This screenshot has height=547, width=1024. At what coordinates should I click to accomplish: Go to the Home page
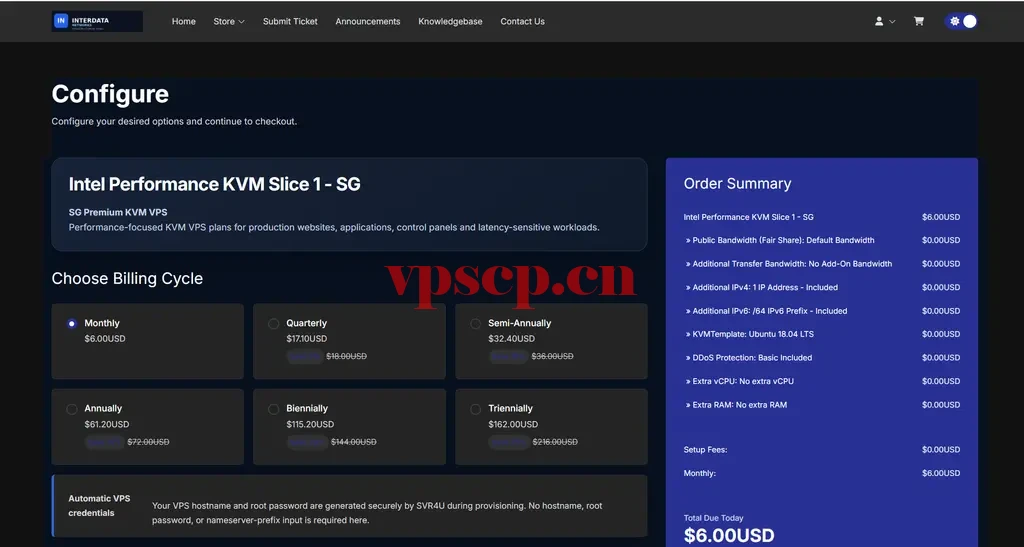pos(184,21)
